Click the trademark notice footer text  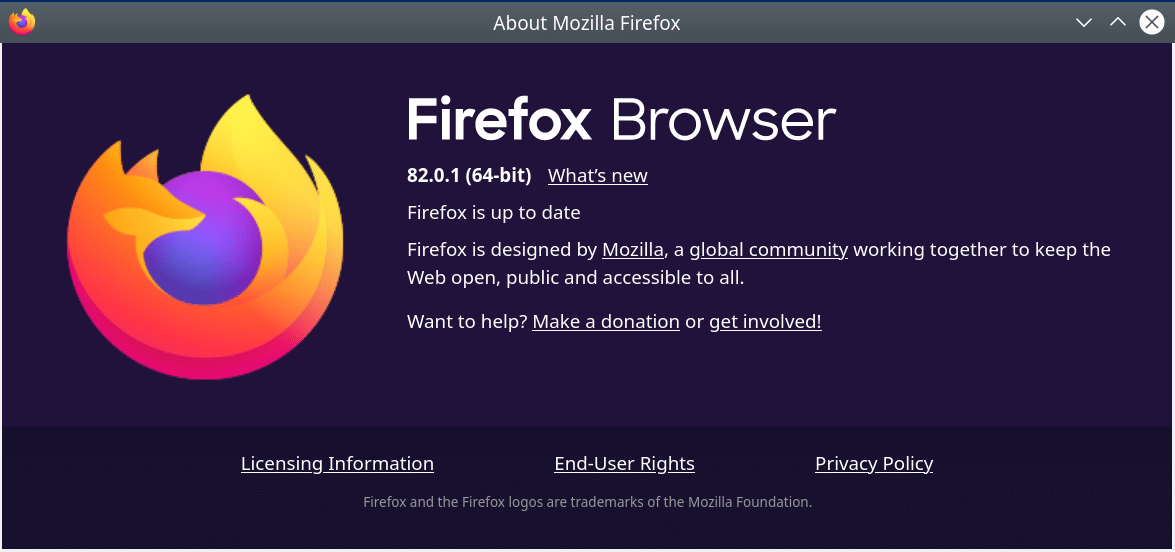click(x=588, y=502)
